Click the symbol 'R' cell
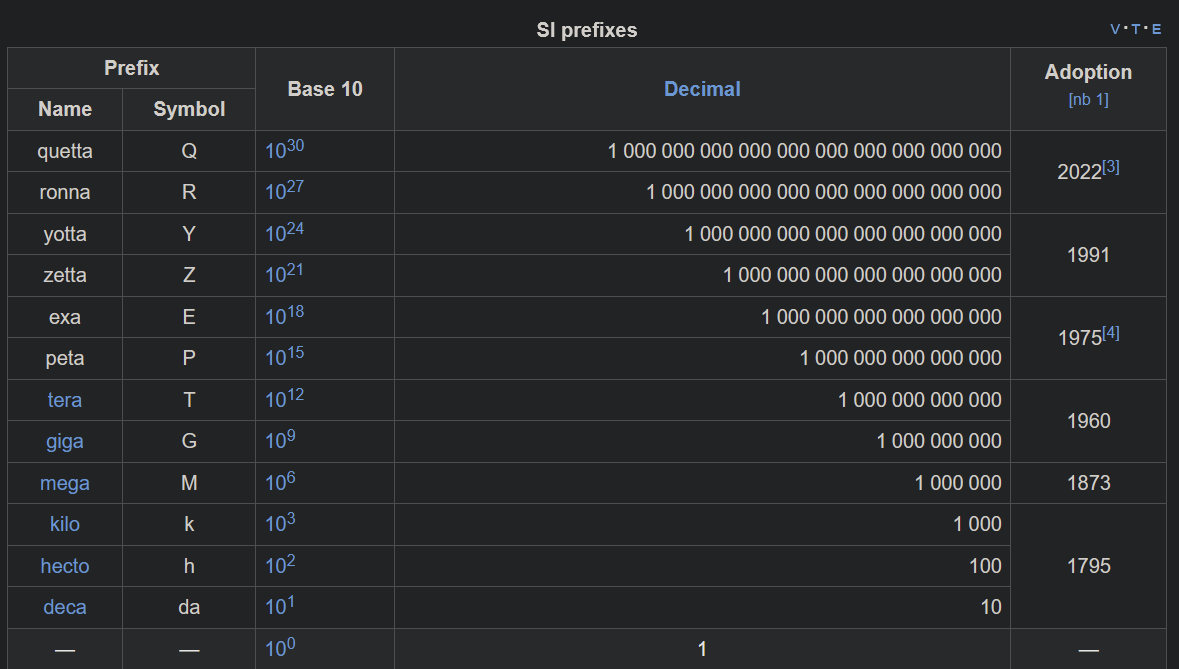This screenshot has width=1179, height=669. click(189, 192)
